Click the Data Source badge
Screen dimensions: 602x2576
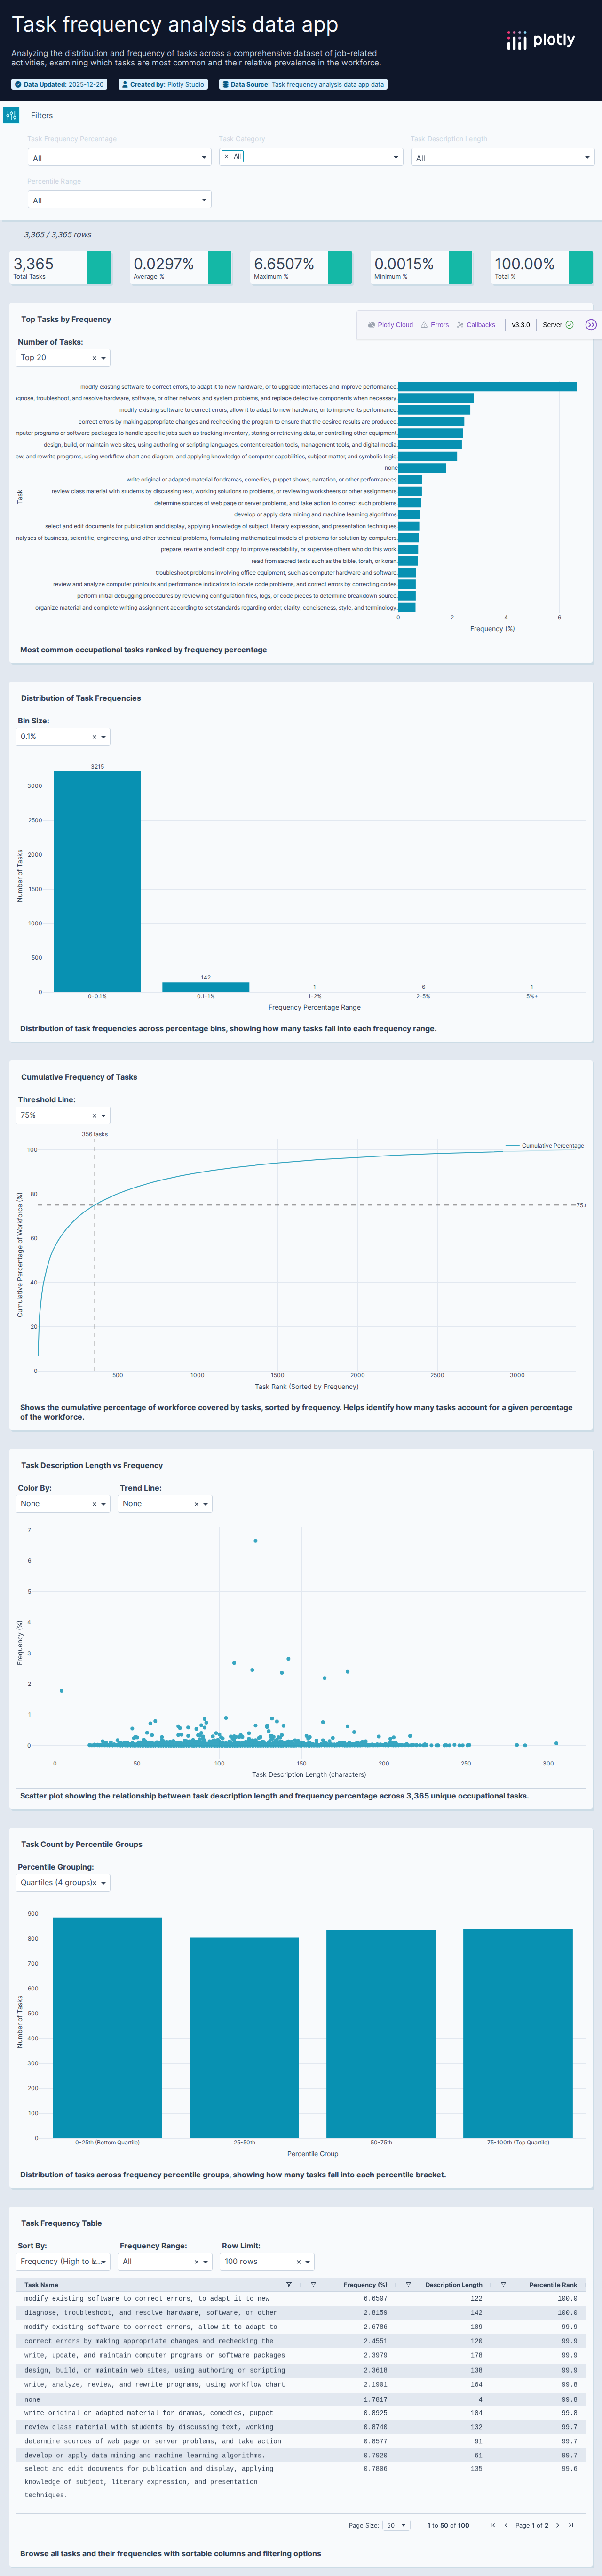point(303,85)
